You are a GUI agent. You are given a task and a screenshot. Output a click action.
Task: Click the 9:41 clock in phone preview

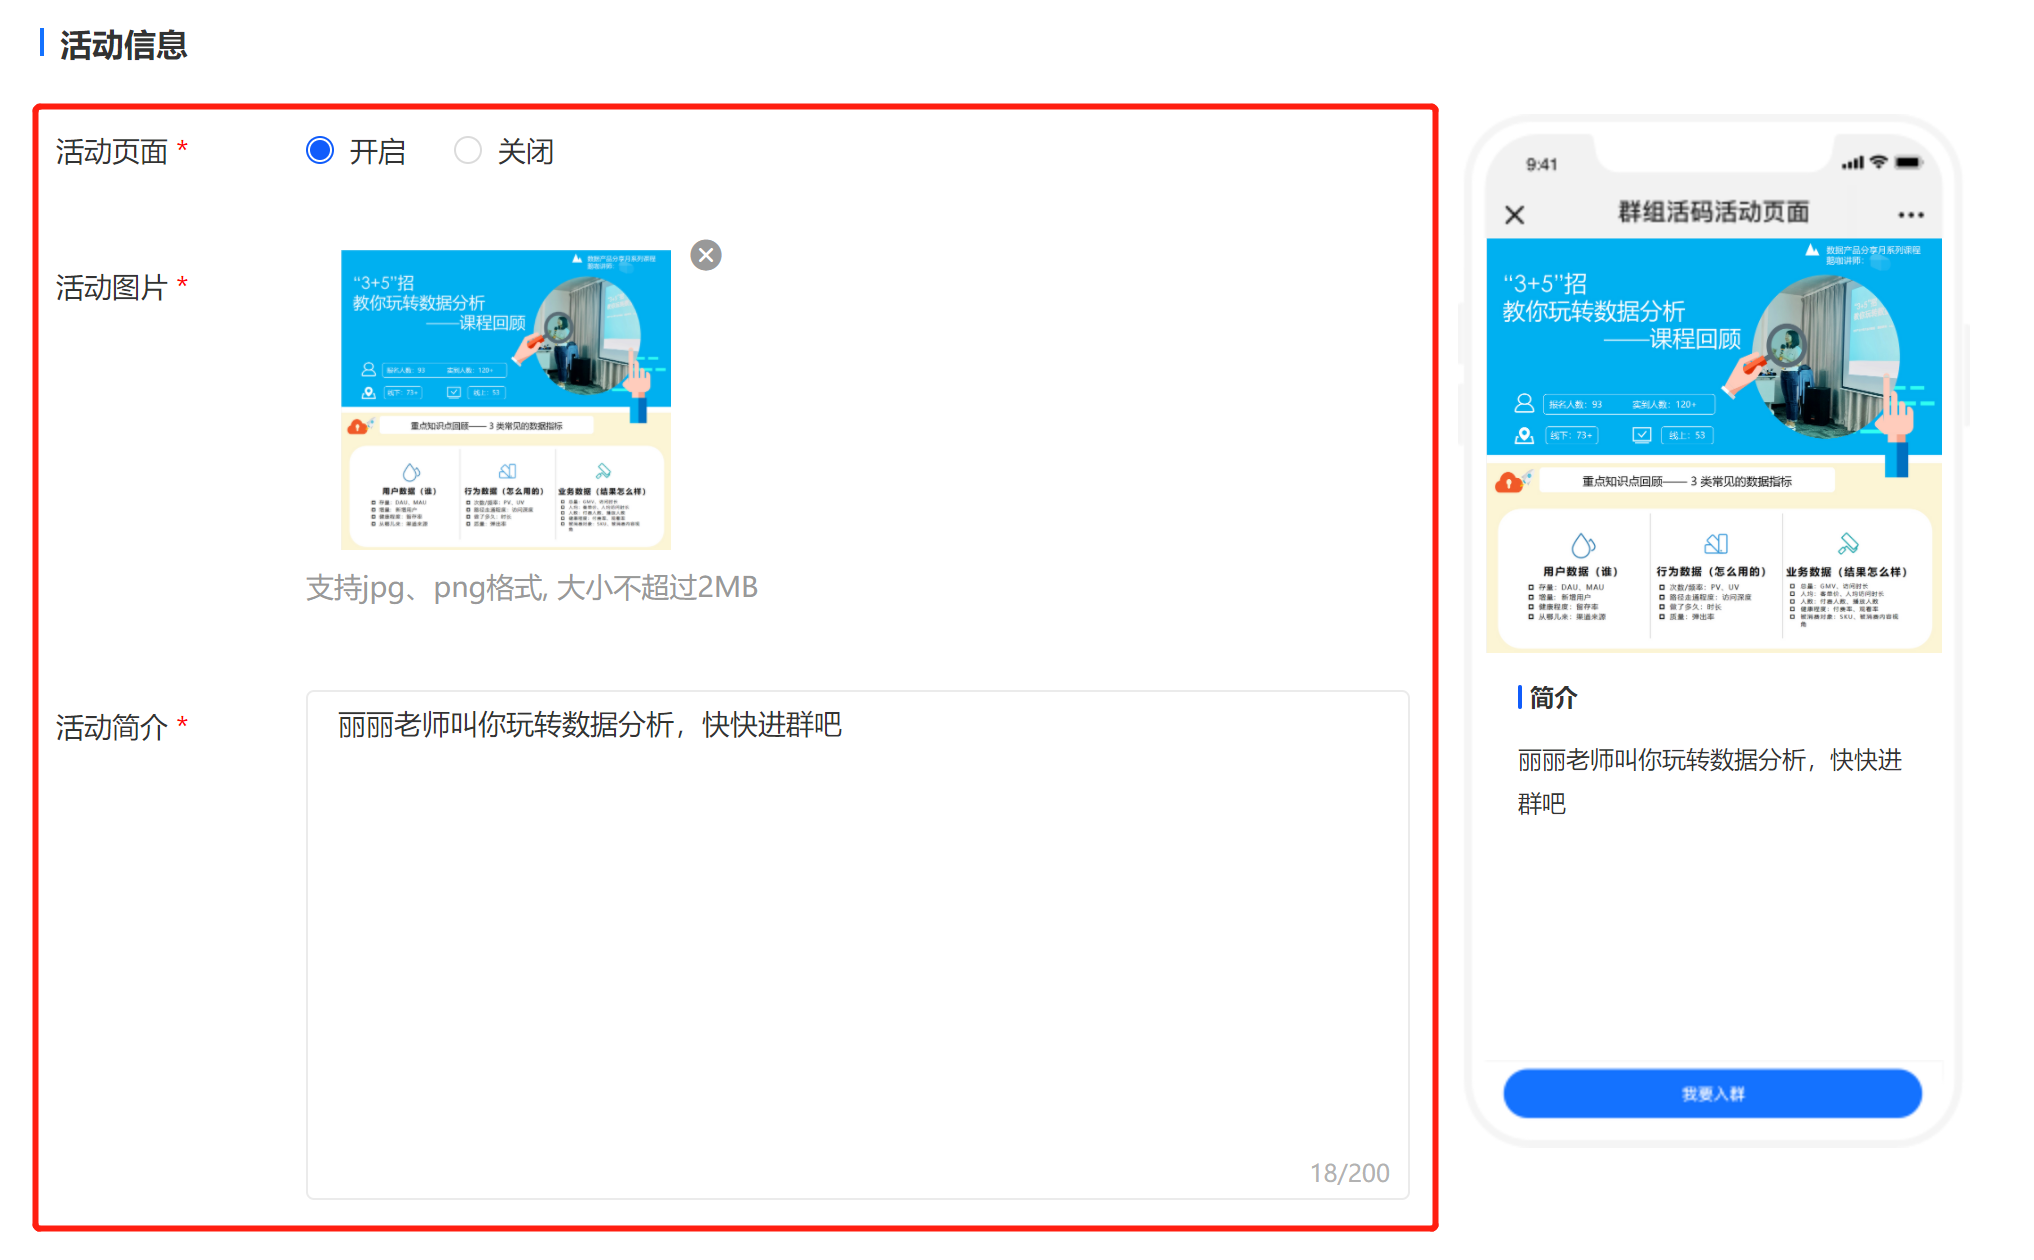(x=1541, y=164)
